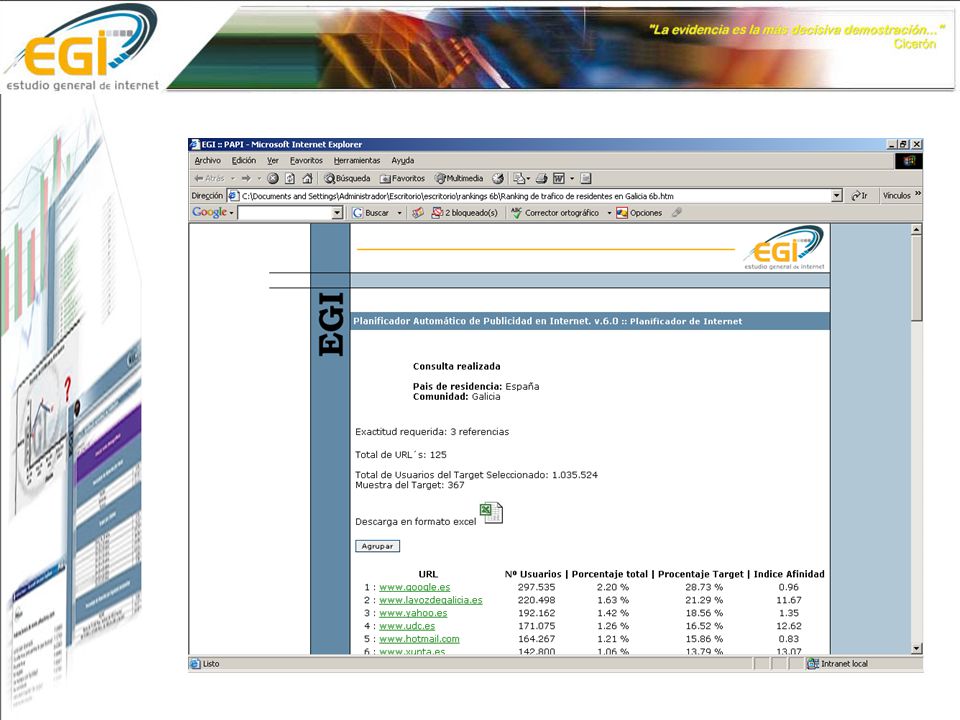The width and height of the screenshot is (960, 720).
Task: Open the Edición menu
Action: (x=244, y=160)
